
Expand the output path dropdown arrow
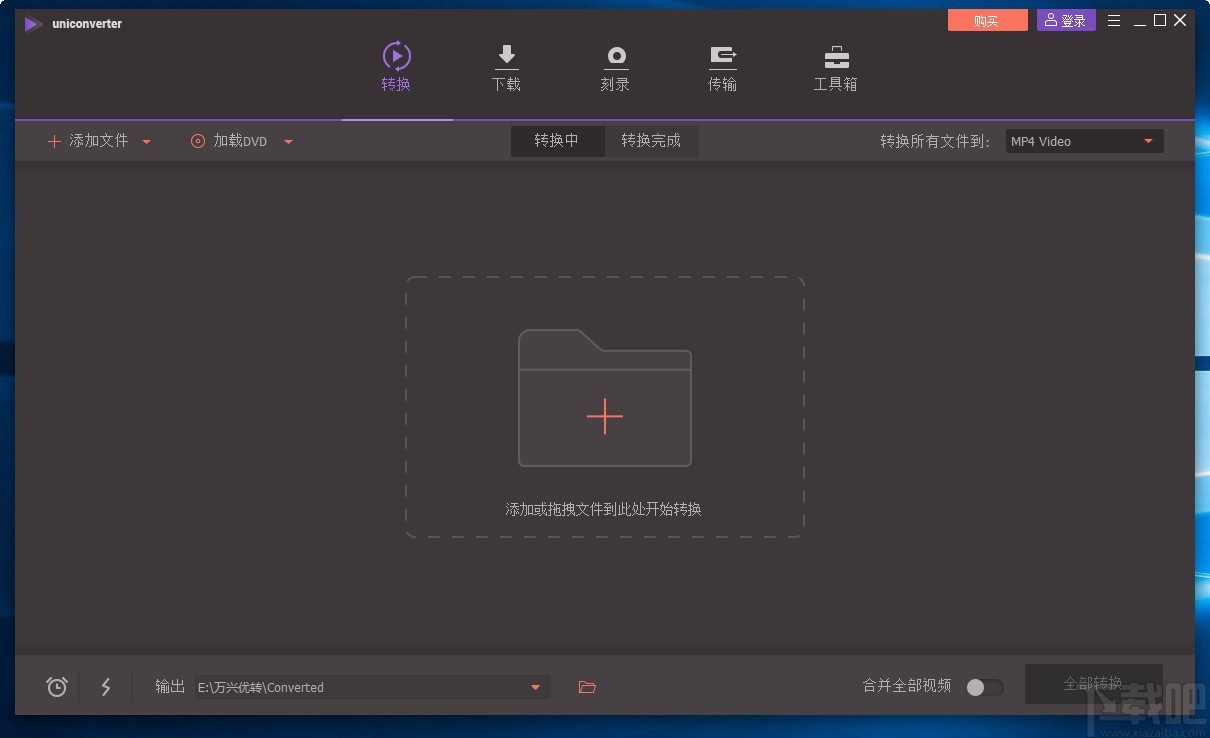click(x=535, y=687)
